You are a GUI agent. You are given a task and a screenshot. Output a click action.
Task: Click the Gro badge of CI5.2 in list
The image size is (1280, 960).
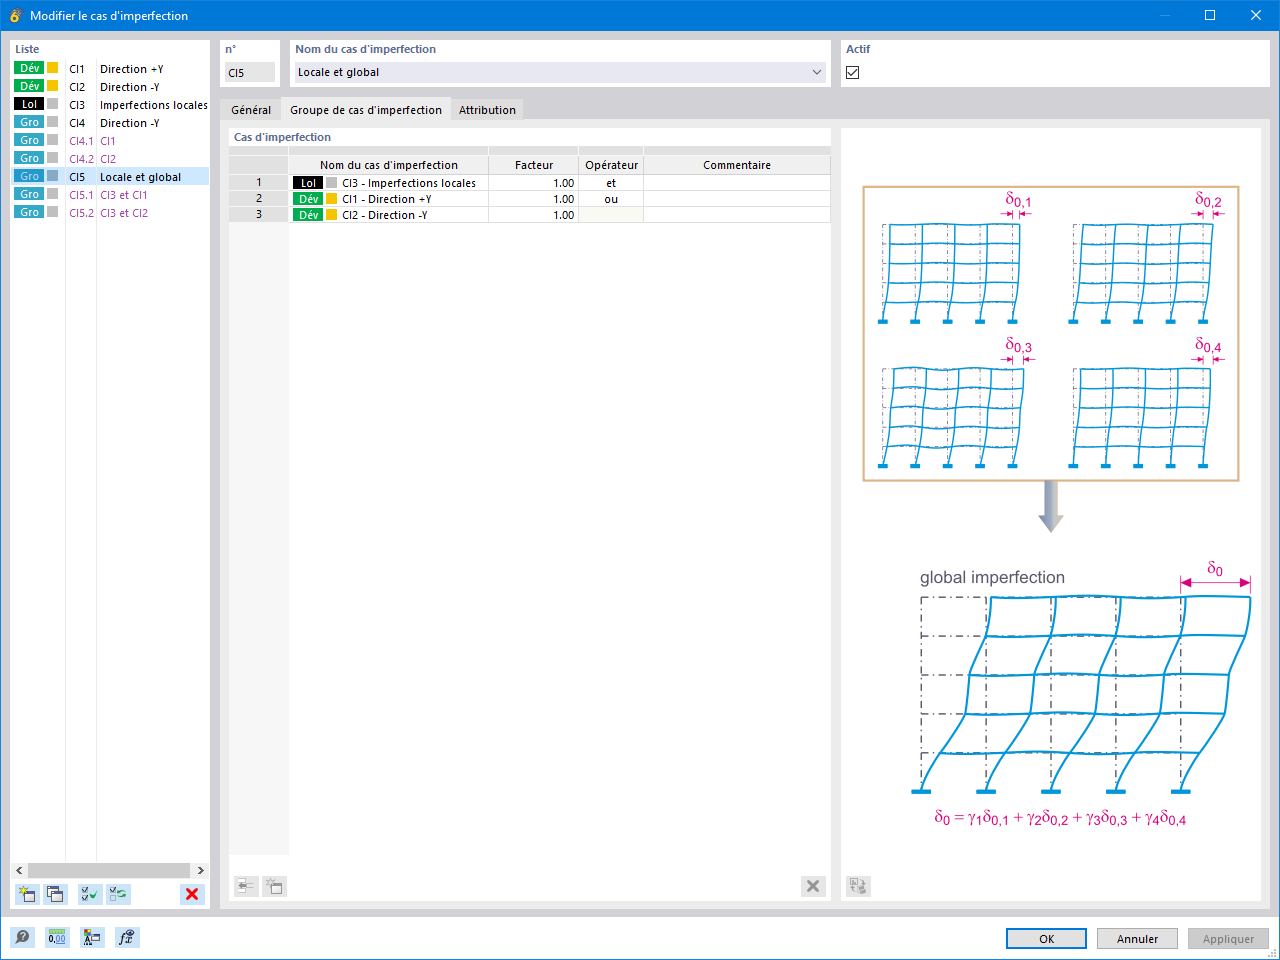point(29,212)
